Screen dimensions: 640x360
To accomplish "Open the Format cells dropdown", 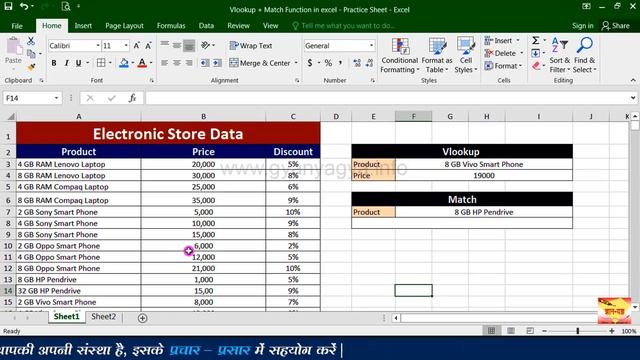I will point(503,66).
